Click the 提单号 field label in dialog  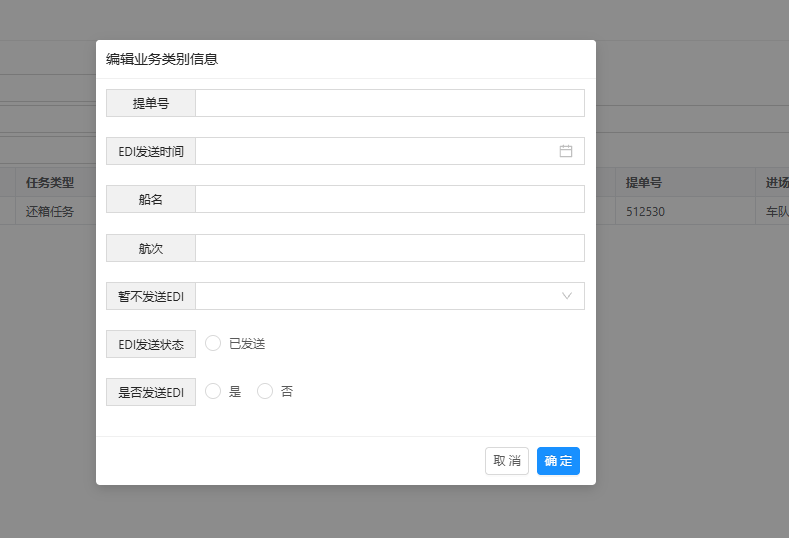pos(151,103)
